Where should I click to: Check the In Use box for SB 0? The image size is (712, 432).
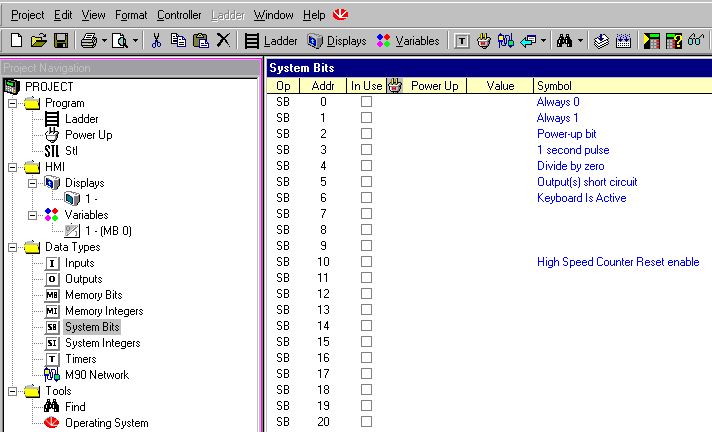(x=366, y=102)
